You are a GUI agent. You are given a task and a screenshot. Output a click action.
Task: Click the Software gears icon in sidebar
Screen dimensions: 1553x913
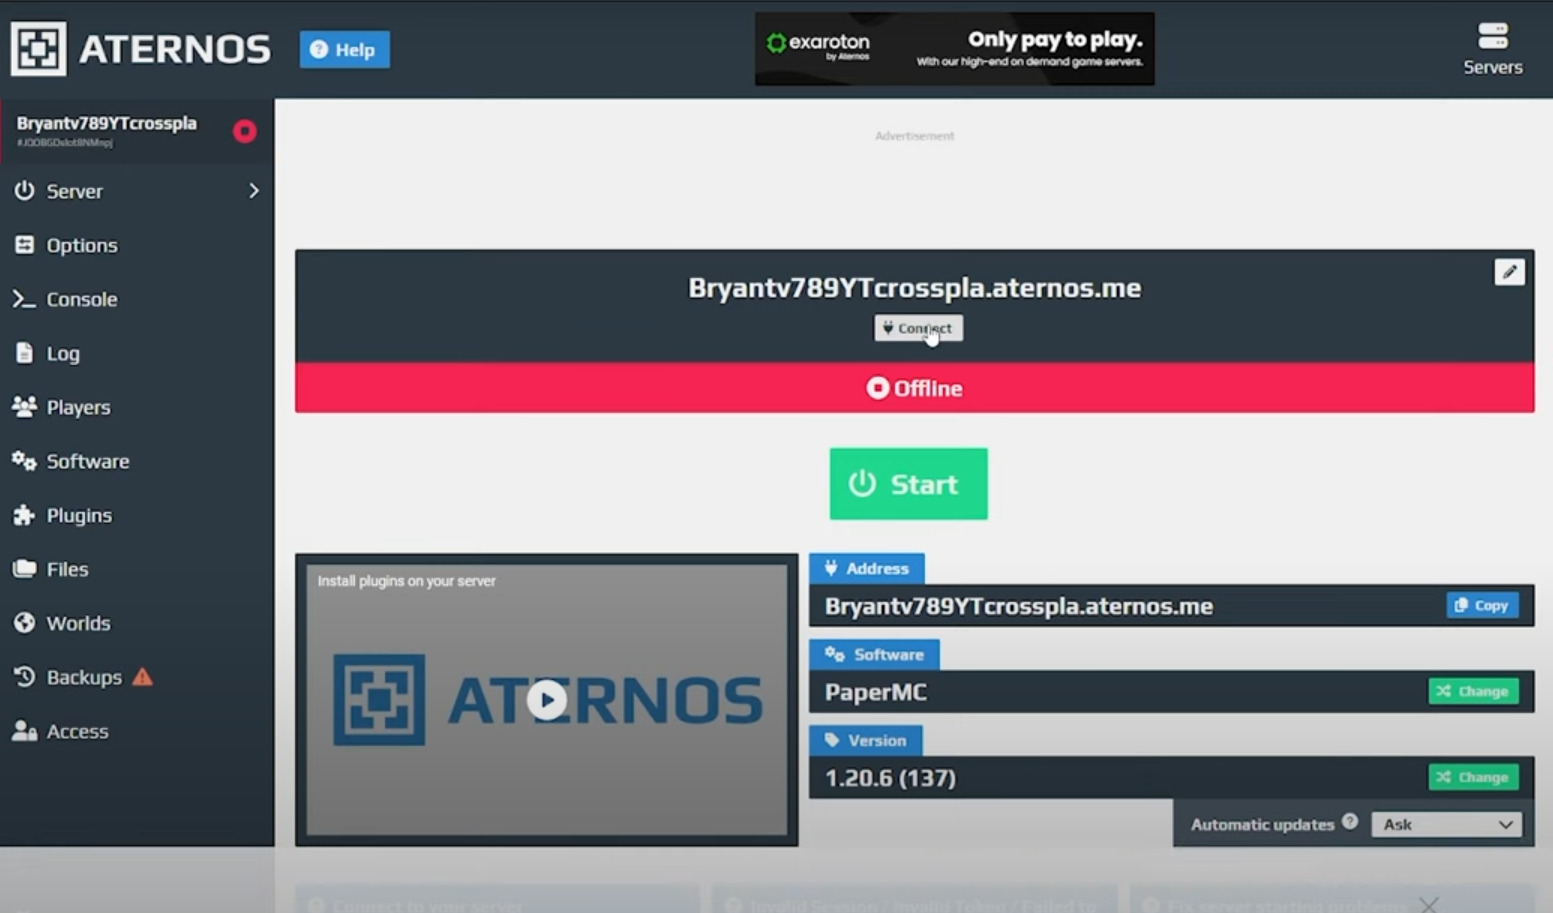(x=24, y=460)
